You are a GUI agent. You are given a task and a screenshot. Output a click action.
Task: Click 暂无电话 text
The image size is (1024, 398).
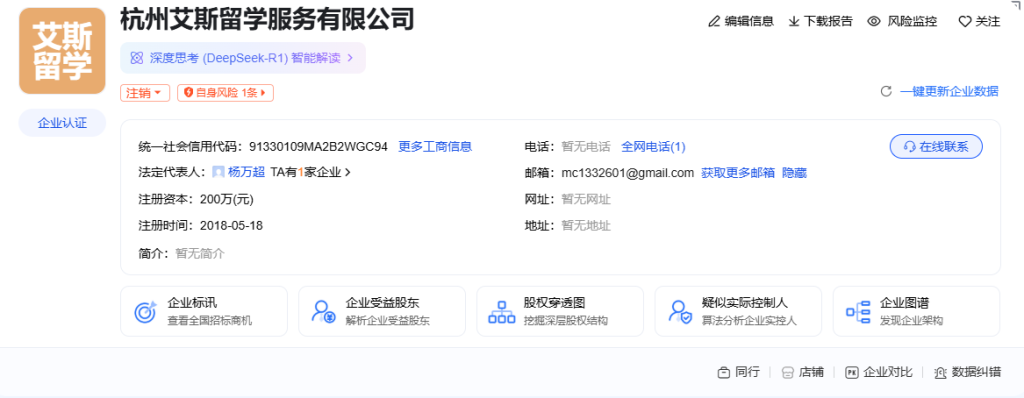pyautogui.click(x=586, y=146)
